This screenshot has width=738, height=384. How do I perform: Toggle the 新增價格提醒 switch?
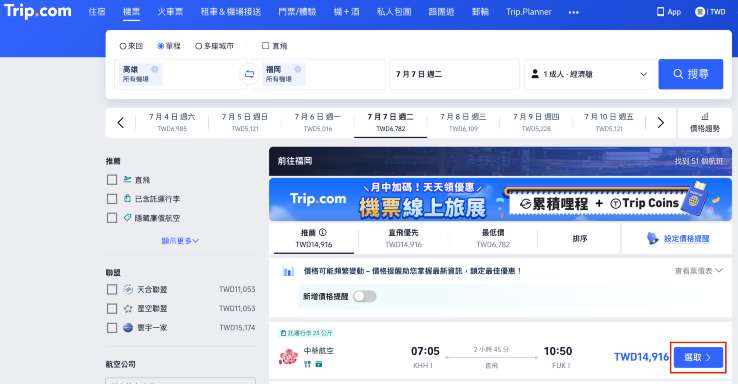365,296
